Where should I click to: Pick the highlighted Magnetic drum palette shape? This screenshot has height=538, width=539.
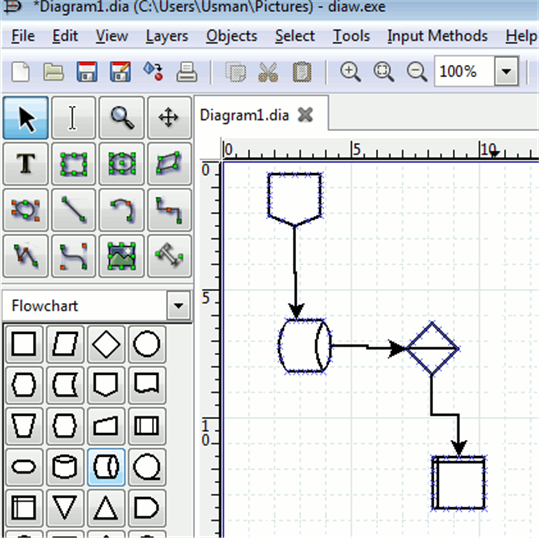106,467
